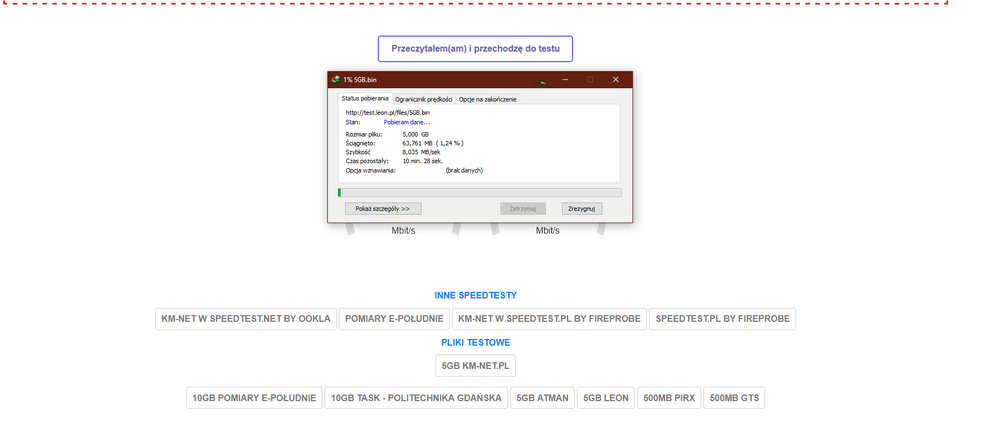Image resolution: width=998 pixels, height=435 pixels.
Task: Minimize the 5GB.bin download dialog
Action: coord(565,80)
